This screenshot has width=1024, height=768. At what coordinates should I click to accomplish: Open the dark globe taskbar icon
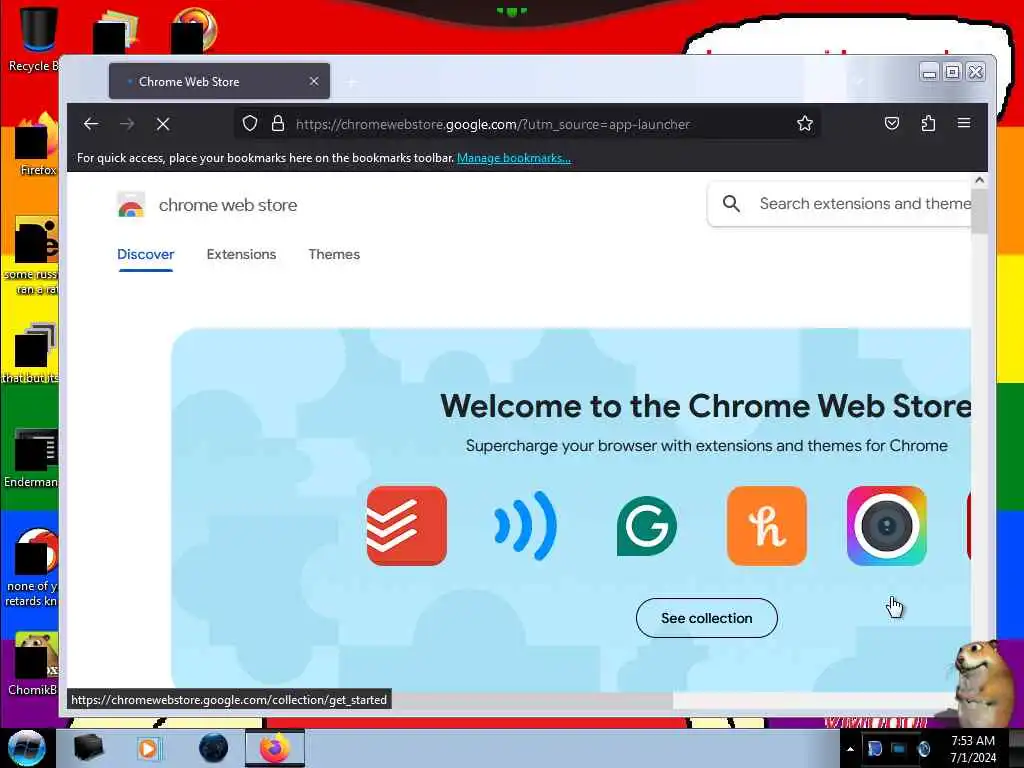(214, 748)
